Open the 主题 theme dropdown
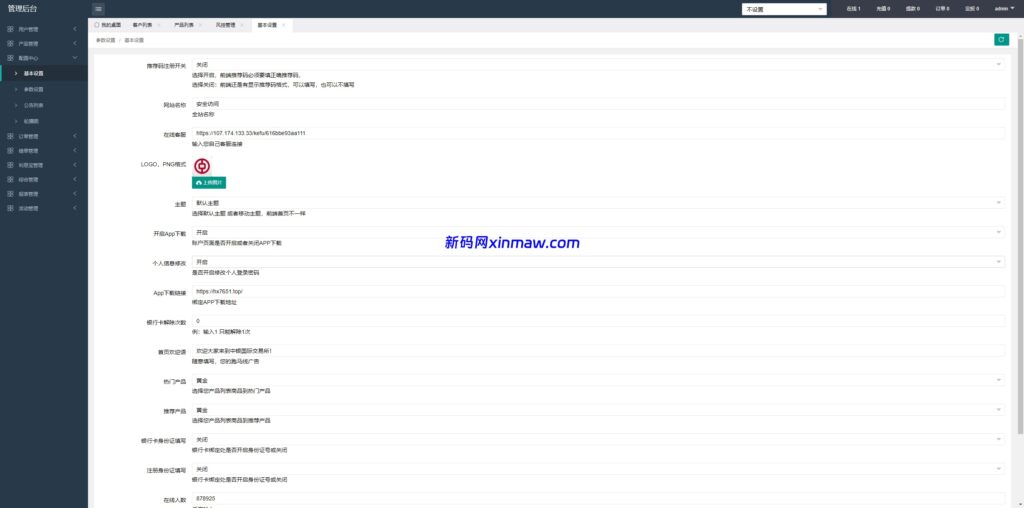1024x508 pixels. (598, 202)
